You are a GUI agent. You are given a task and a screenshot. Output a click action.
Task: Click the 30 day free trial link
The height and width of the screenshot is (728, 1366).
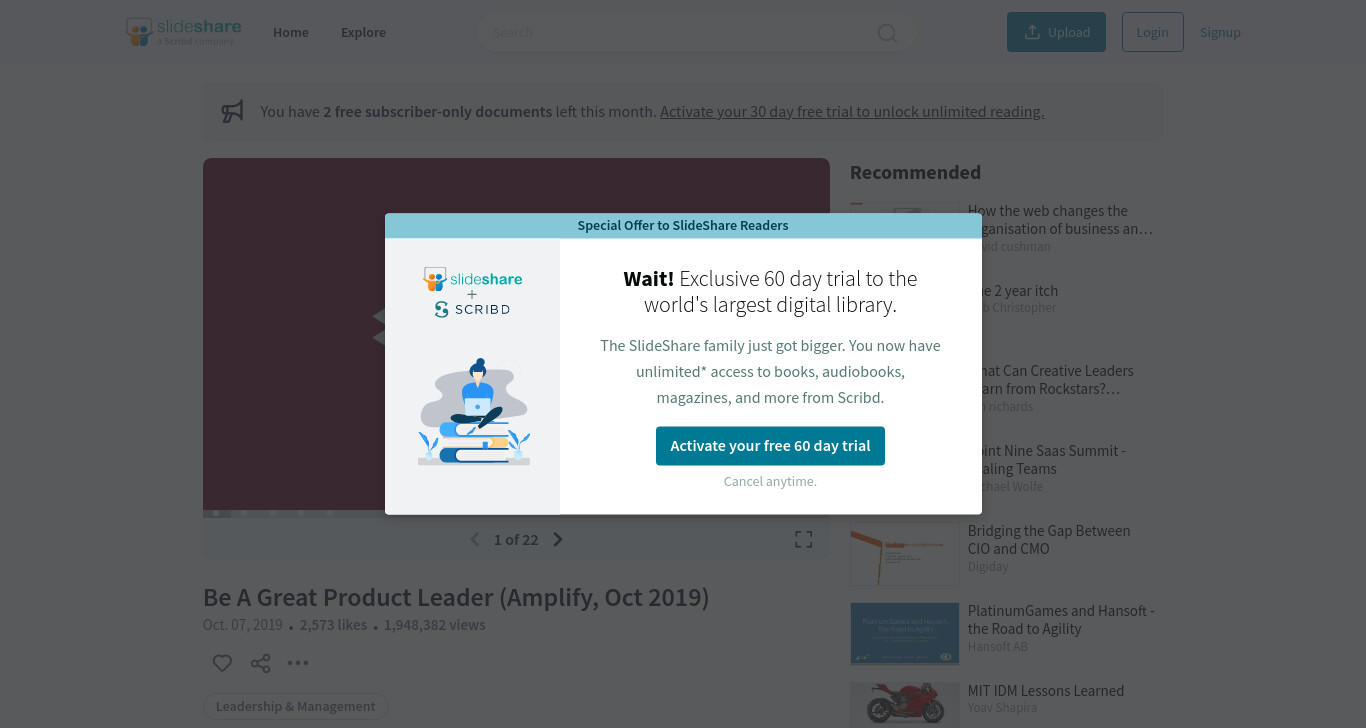852,112
